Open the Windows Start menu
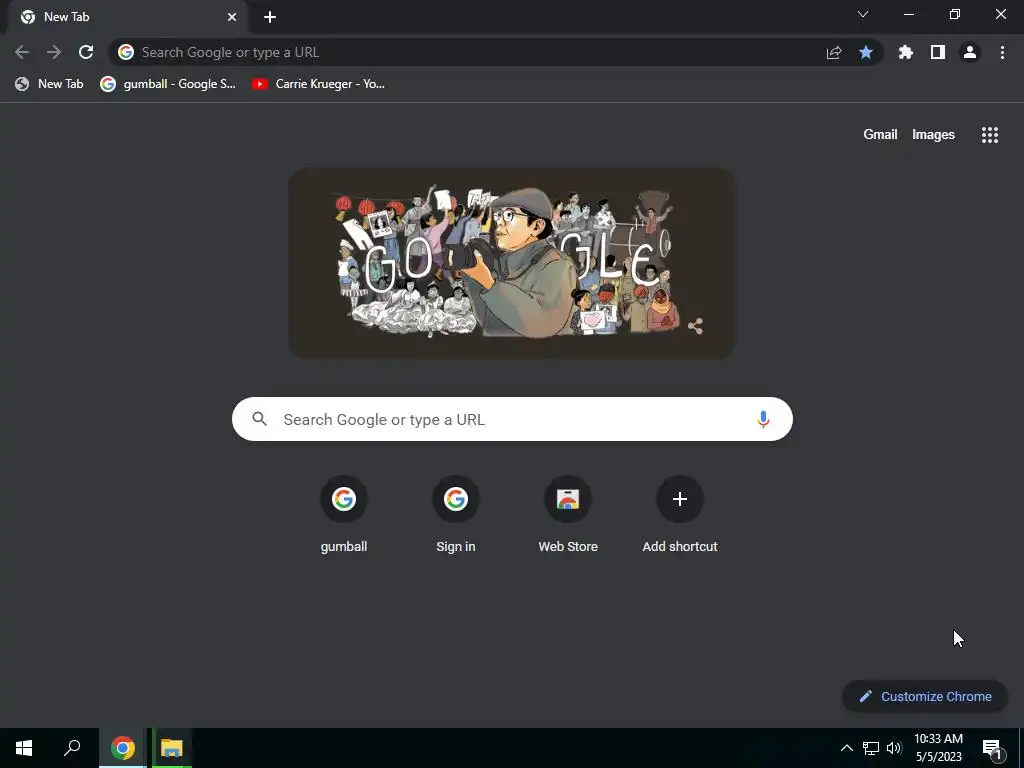Screen dimensions: 1024x768 coord(24,748)
